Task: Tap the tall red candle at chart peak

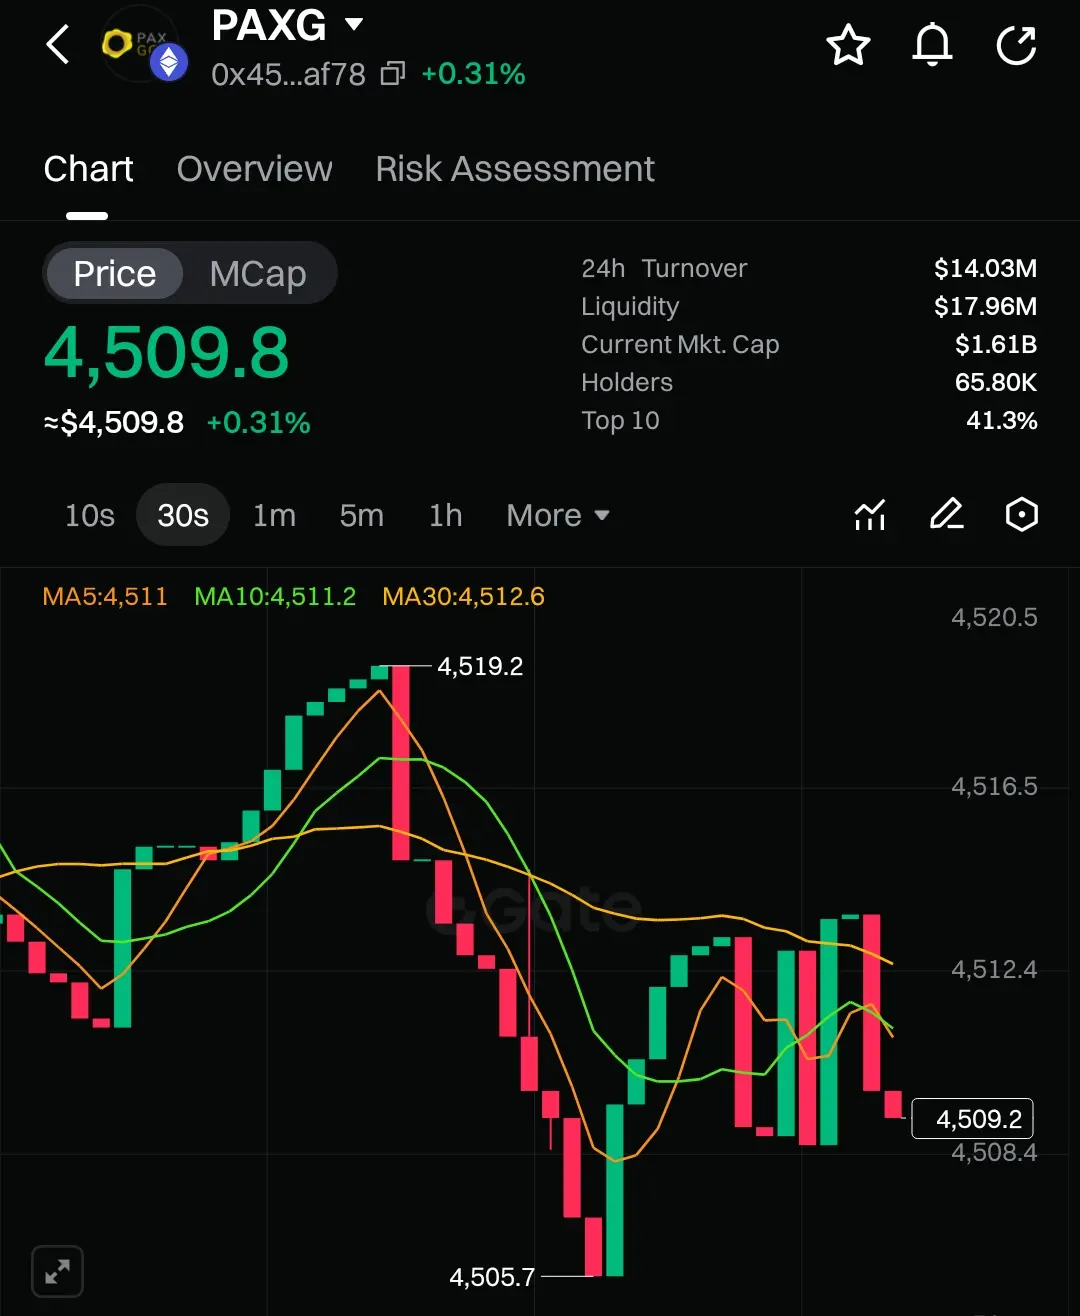Action: (401, 762)
